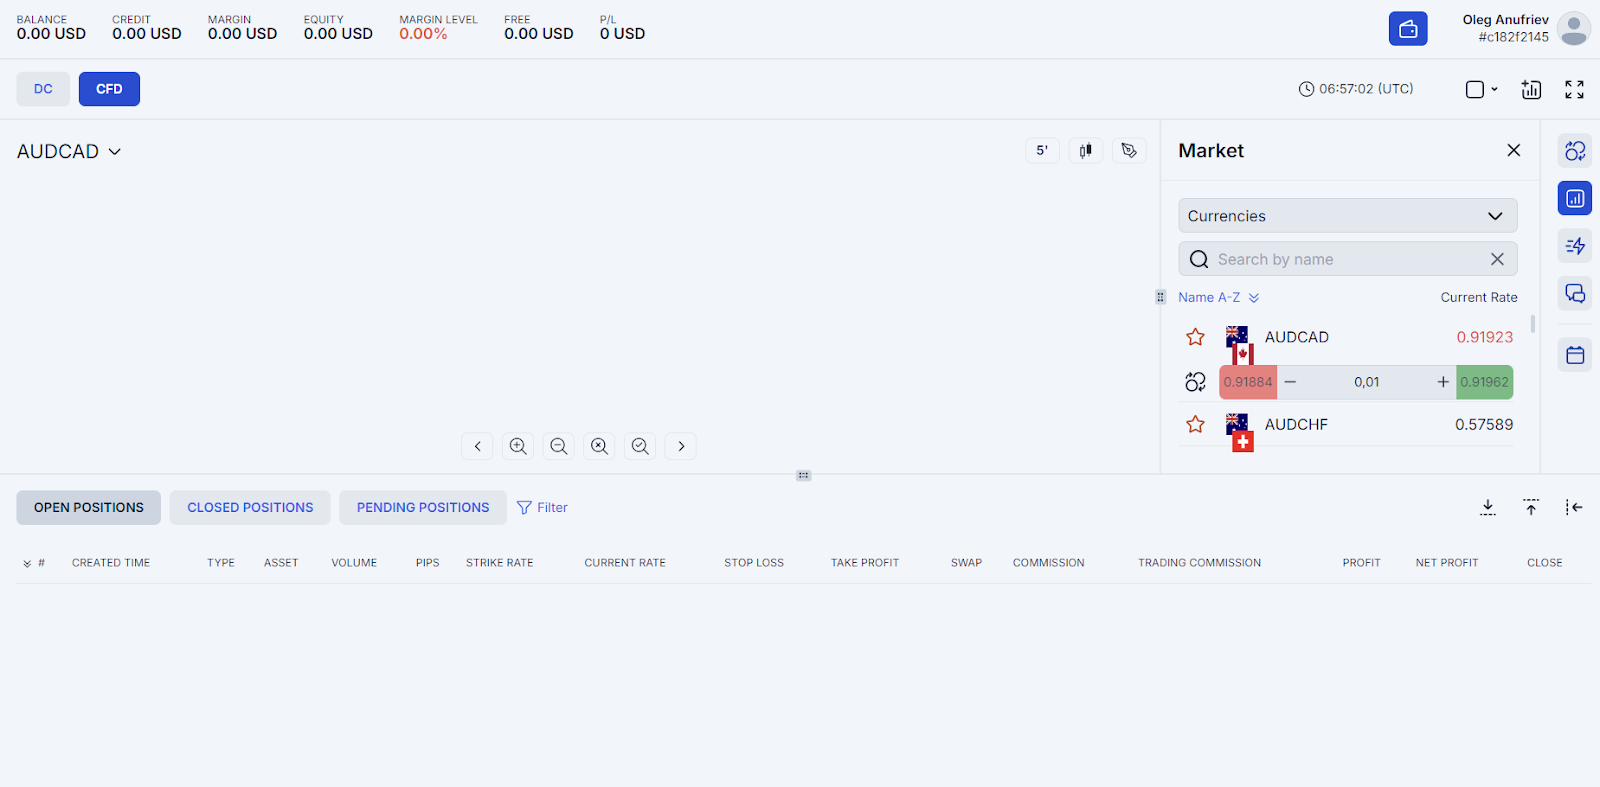Click the add chart icon
Viewport: 1600px width, 787px height.
[x=1531, y=89]
